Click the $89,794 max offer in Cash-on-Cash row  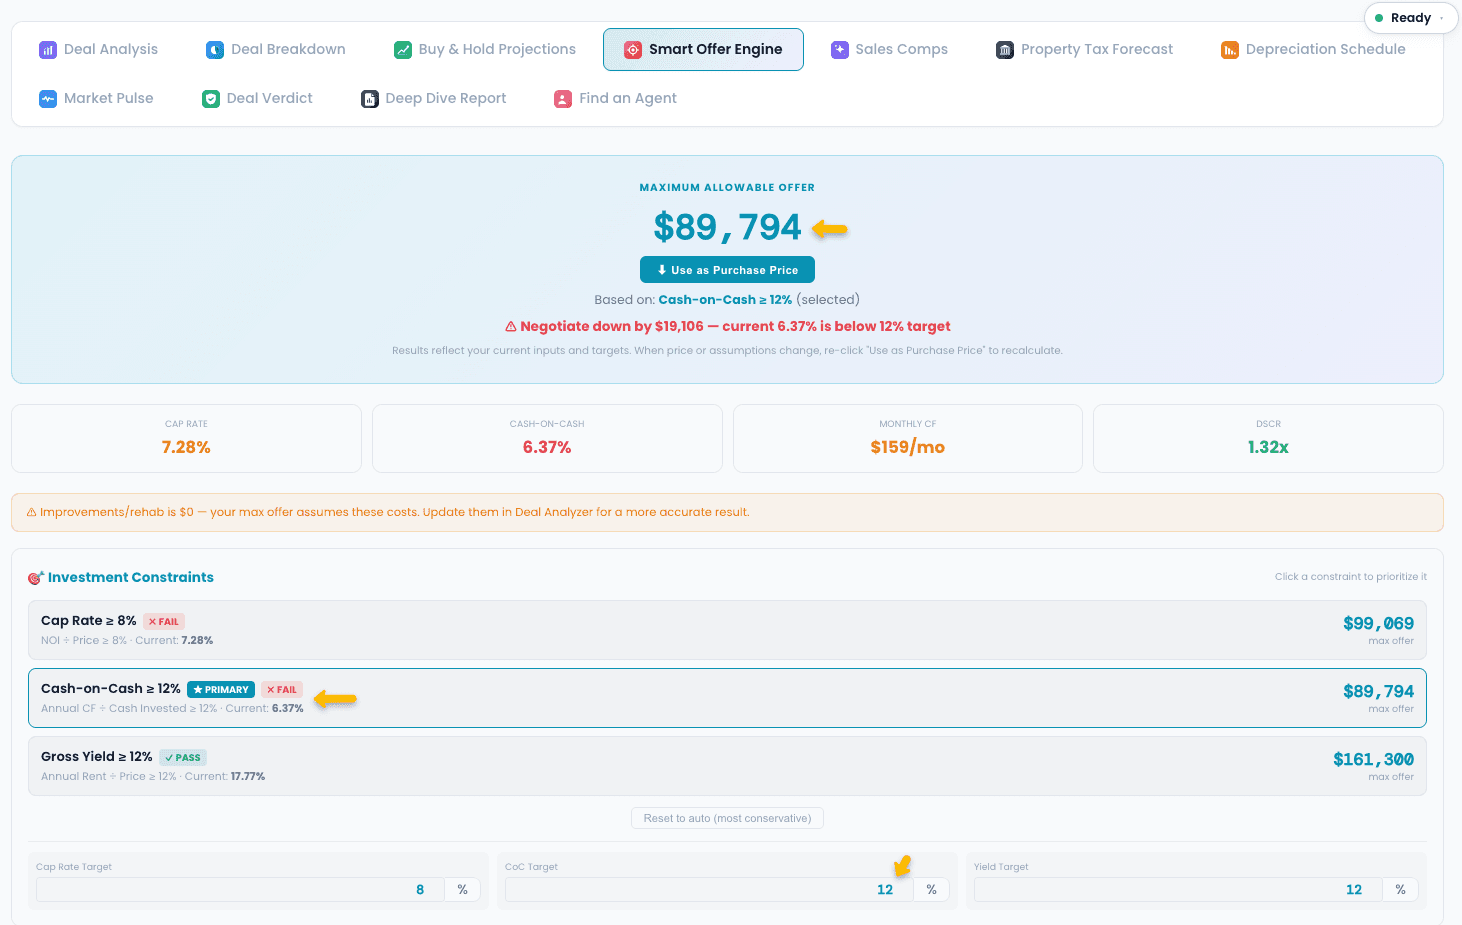[1378, 691]
